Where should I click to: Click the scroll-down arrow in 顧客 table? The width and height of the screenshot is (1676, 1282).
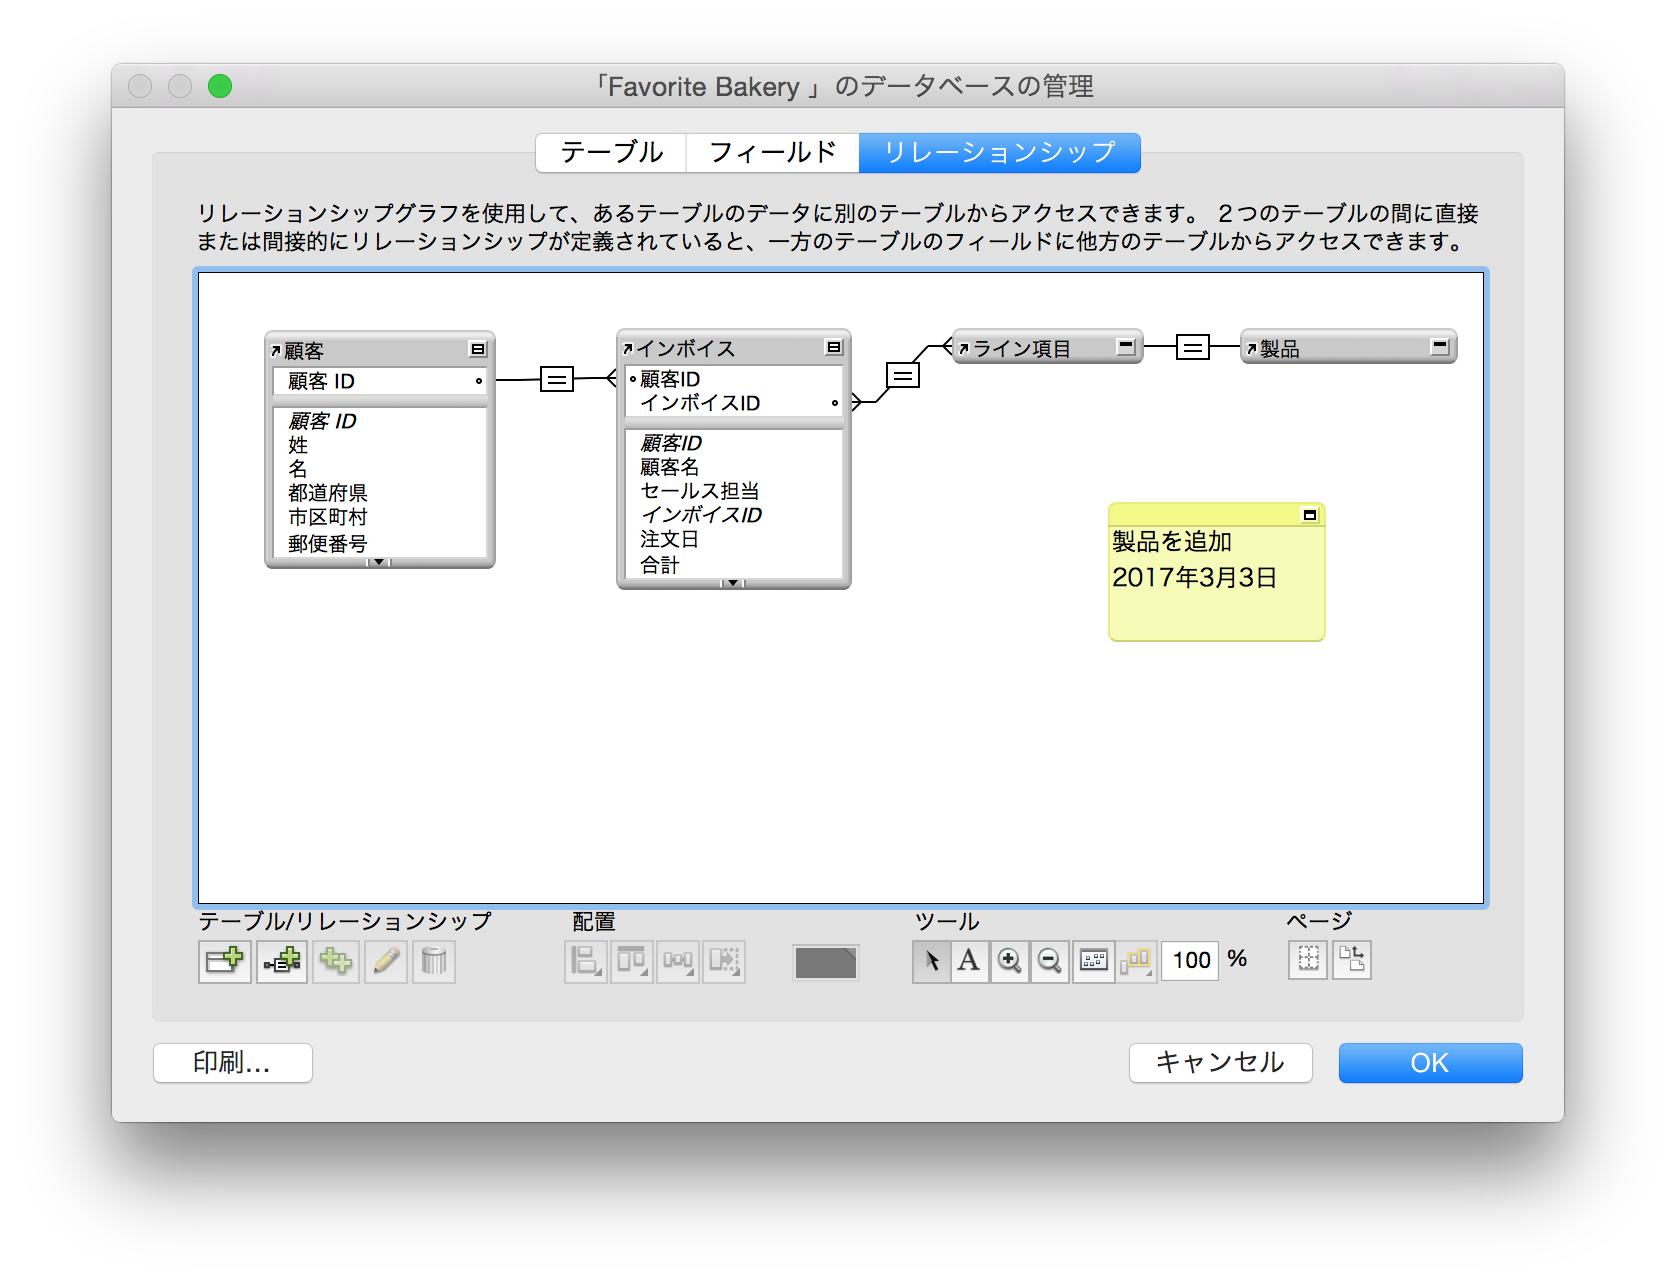click(379, 562)
